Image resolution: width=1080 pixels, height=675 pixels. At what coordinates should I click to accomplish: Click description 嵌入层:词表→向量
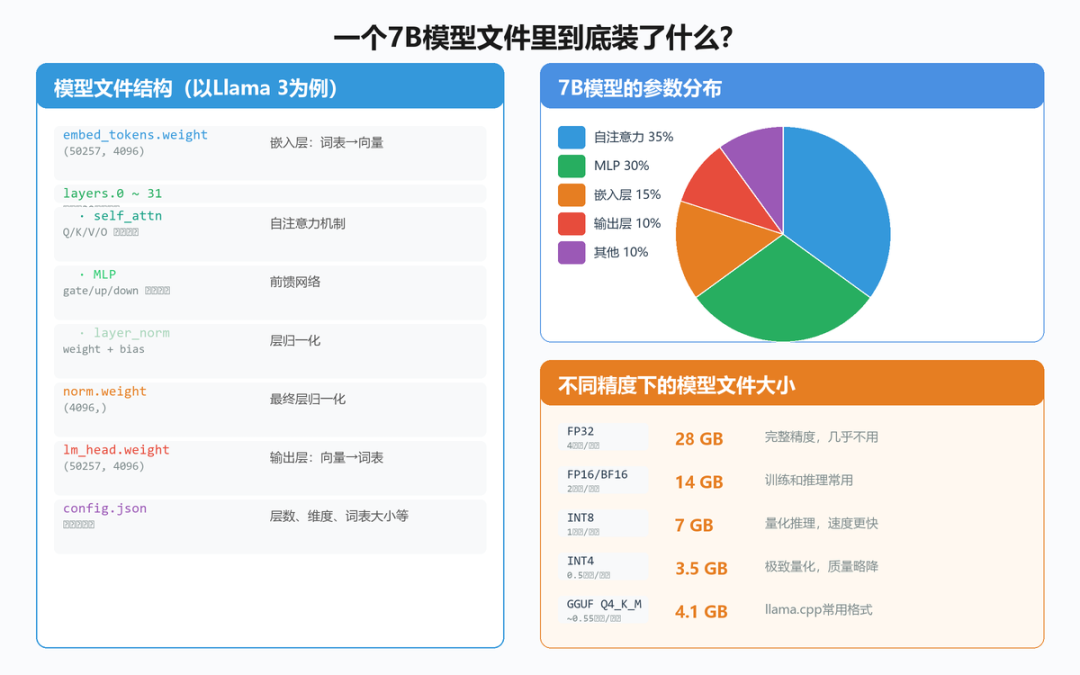click(326, 143)
